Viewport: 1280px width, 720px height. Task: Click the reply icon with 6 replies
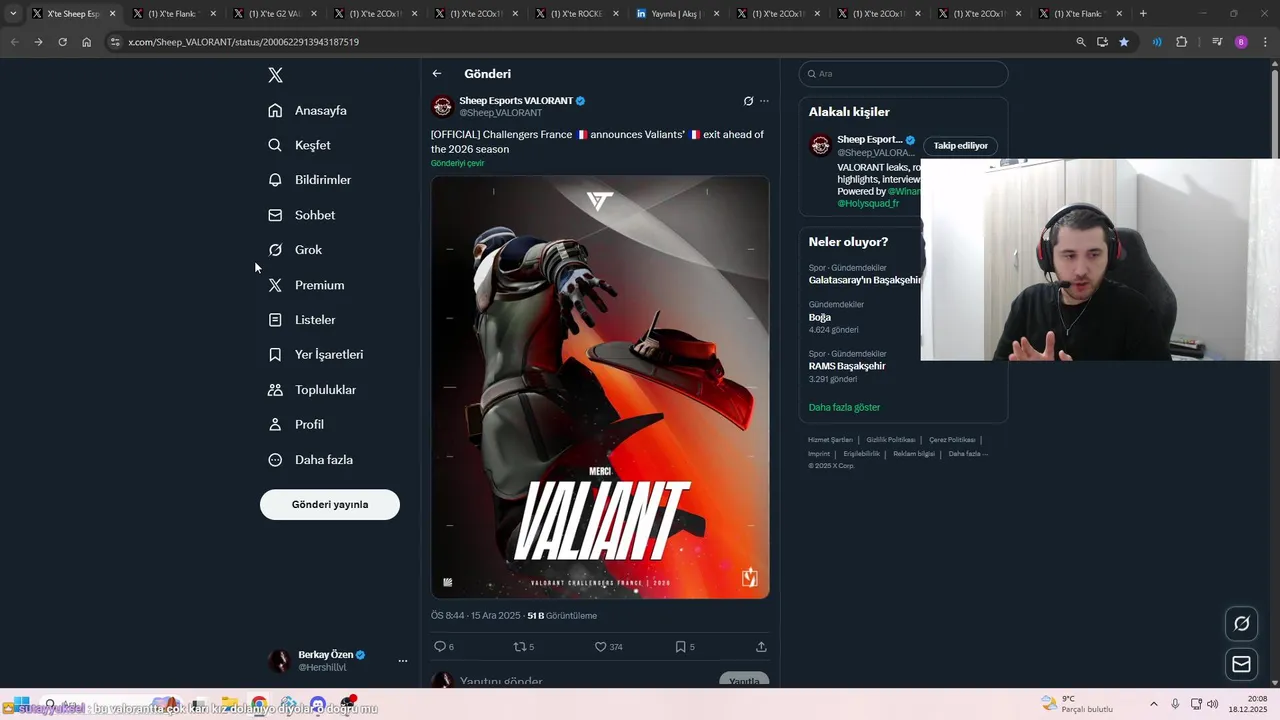pos(439,647)
